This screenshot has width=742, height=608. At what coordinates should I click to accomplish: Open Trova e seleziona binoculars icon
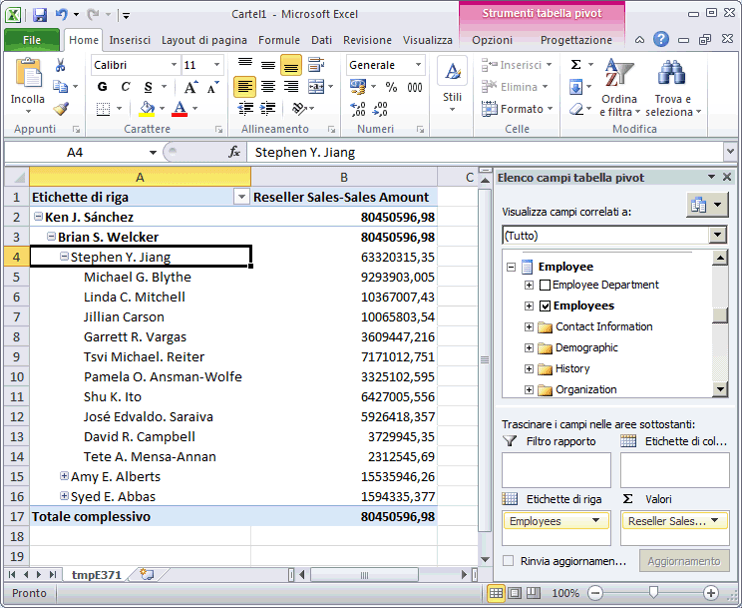point(671,77)
